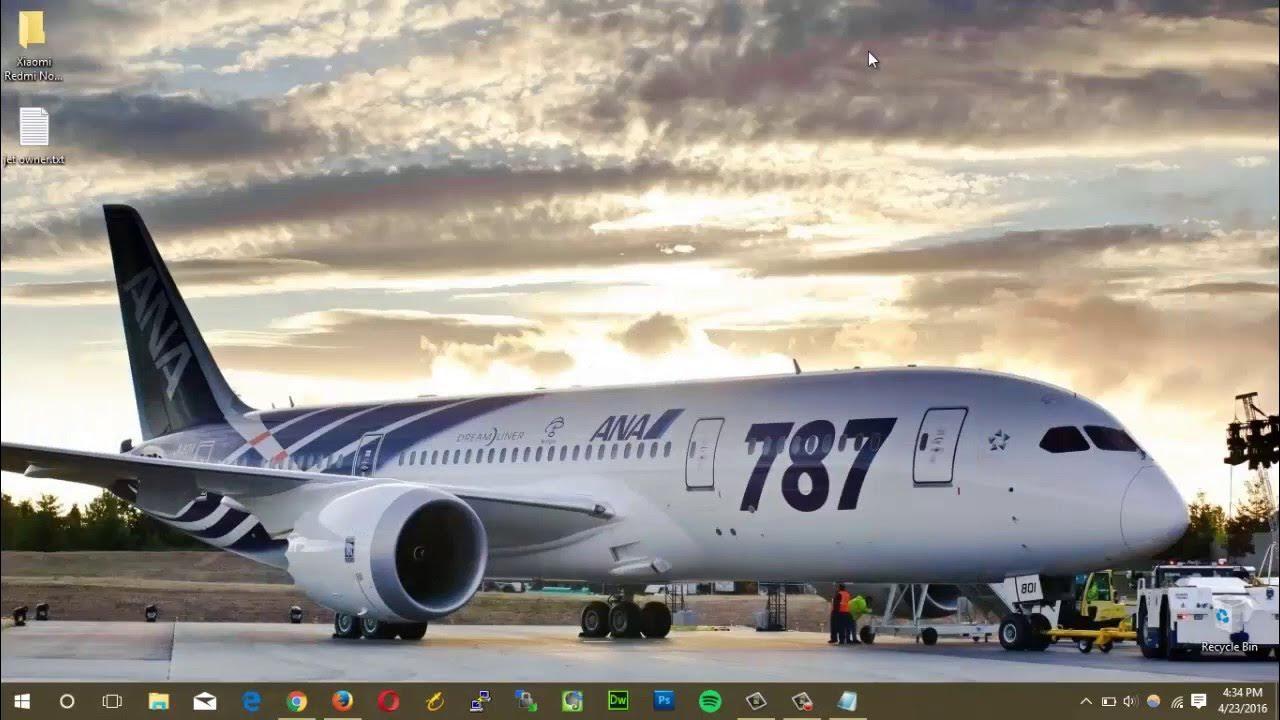Open Adobe Dreamweaver from taskbar

click(618, 701)
